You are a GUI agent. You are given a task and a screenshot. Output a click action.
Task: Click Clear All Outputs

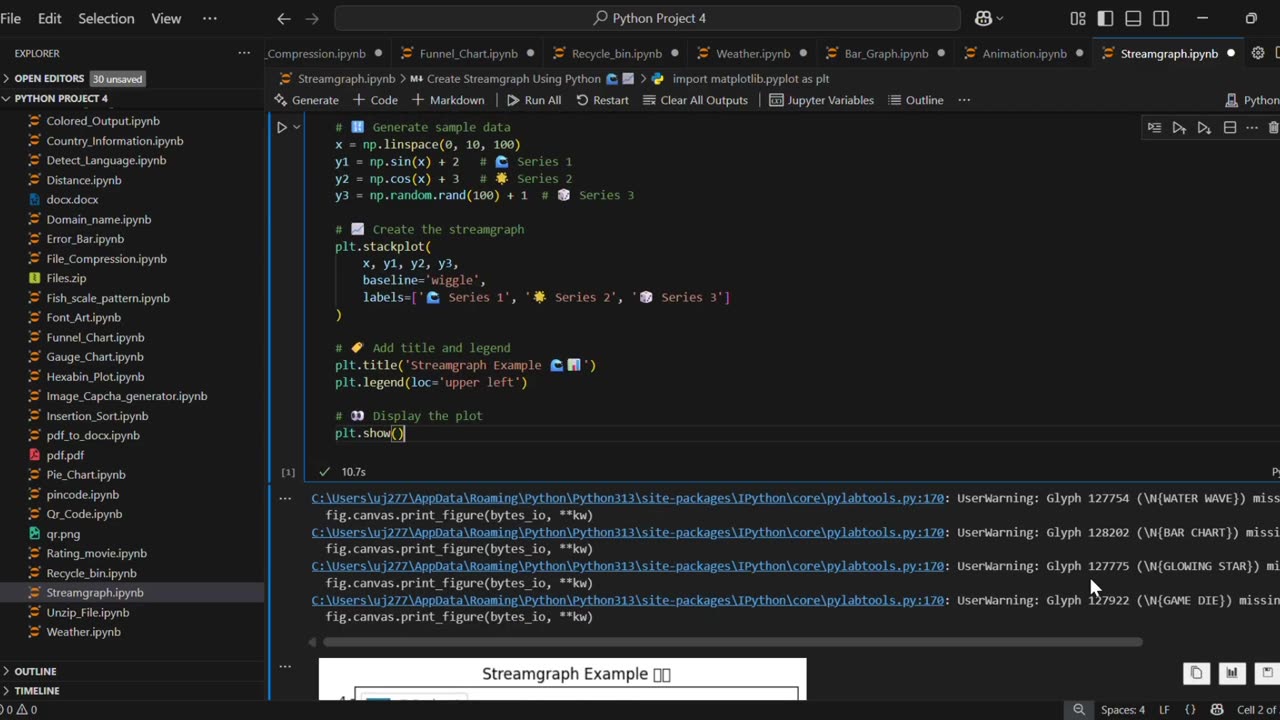tap(695, 100)
